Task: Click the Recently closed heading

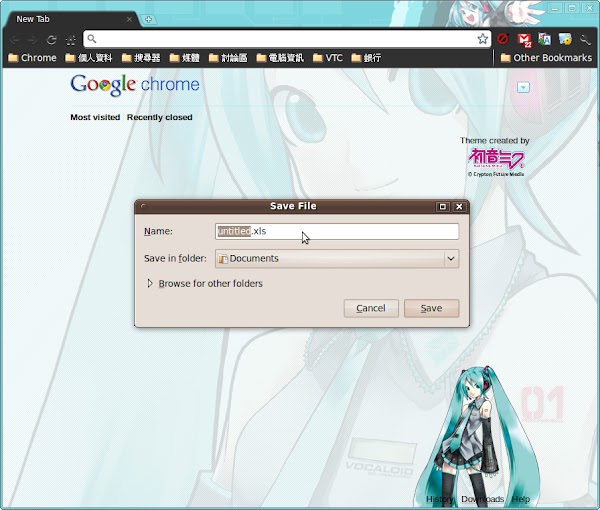Action: pos(160,117)
